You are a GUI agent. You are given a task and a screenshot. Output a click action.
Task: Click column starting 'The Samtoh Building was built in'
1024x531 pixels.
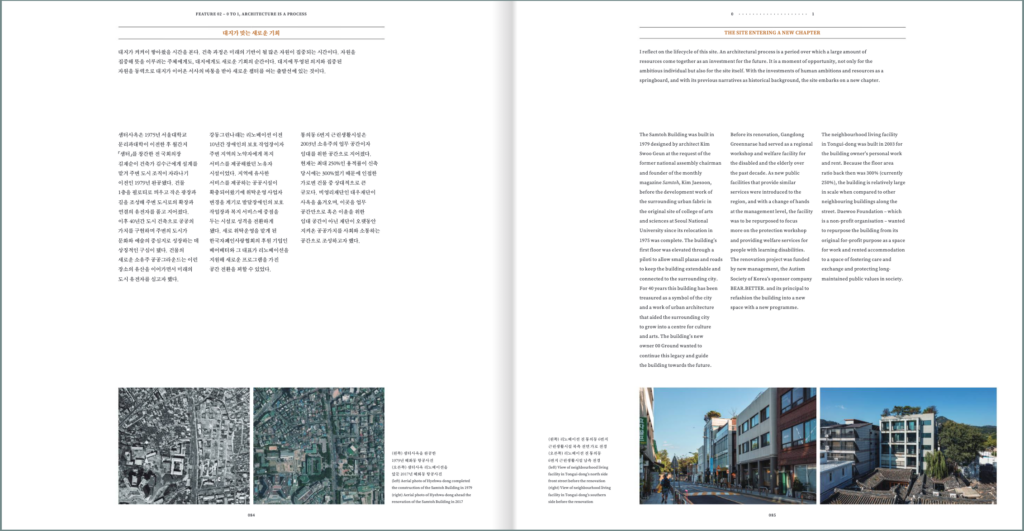(680, 249)
